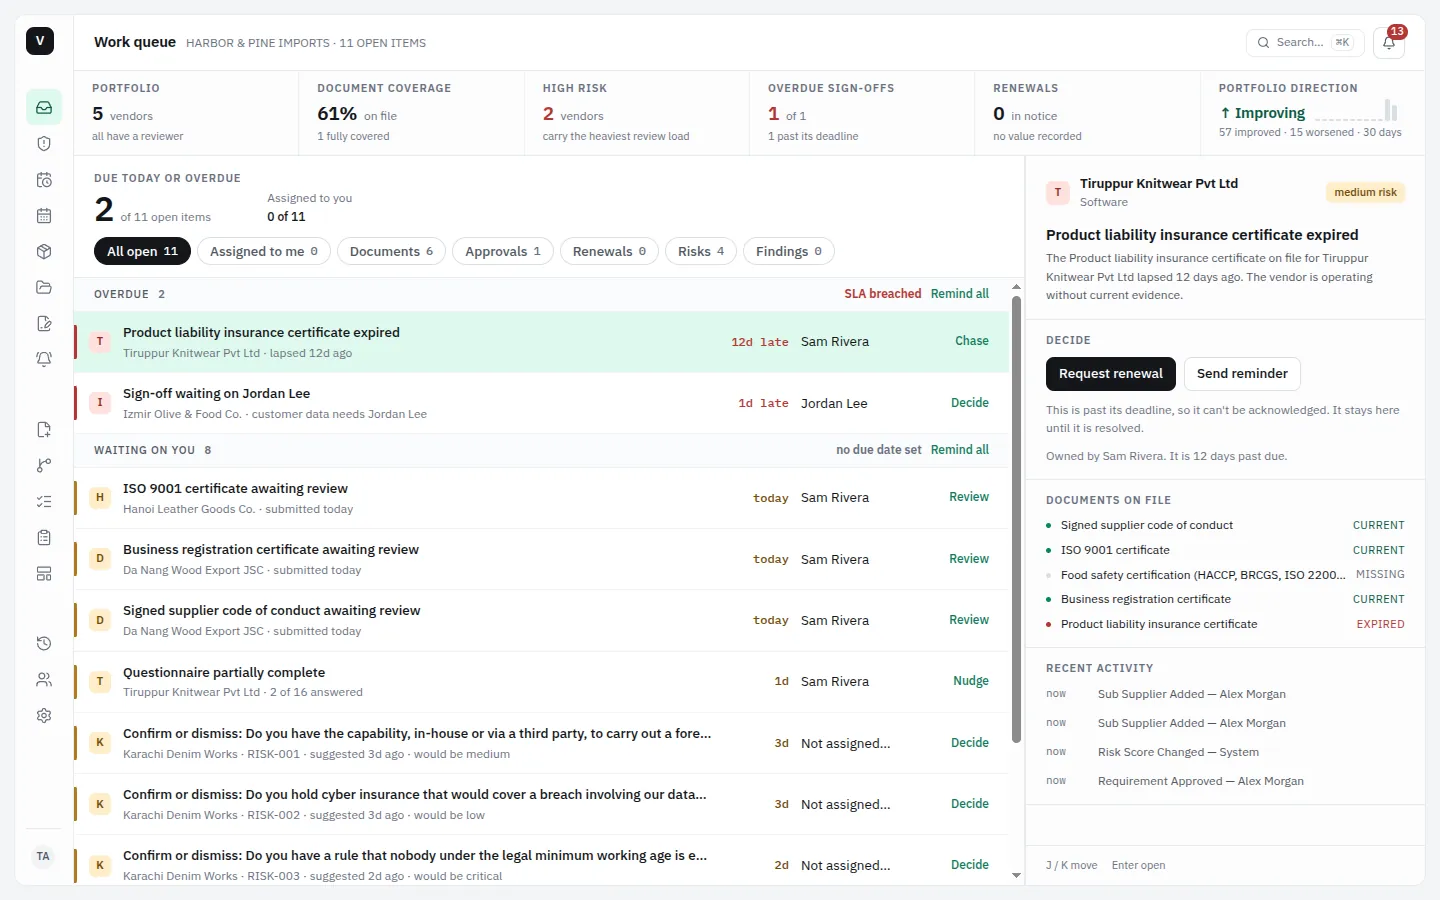Open the Findings filter tab

(x=789, y=251)
